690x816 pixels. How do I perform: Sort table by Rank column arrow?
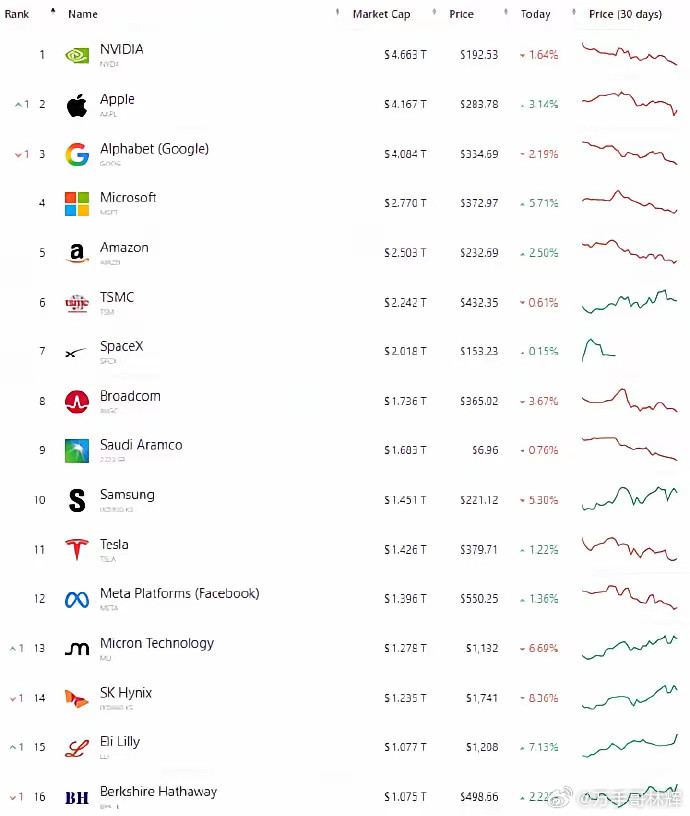(x=53, y=10)
